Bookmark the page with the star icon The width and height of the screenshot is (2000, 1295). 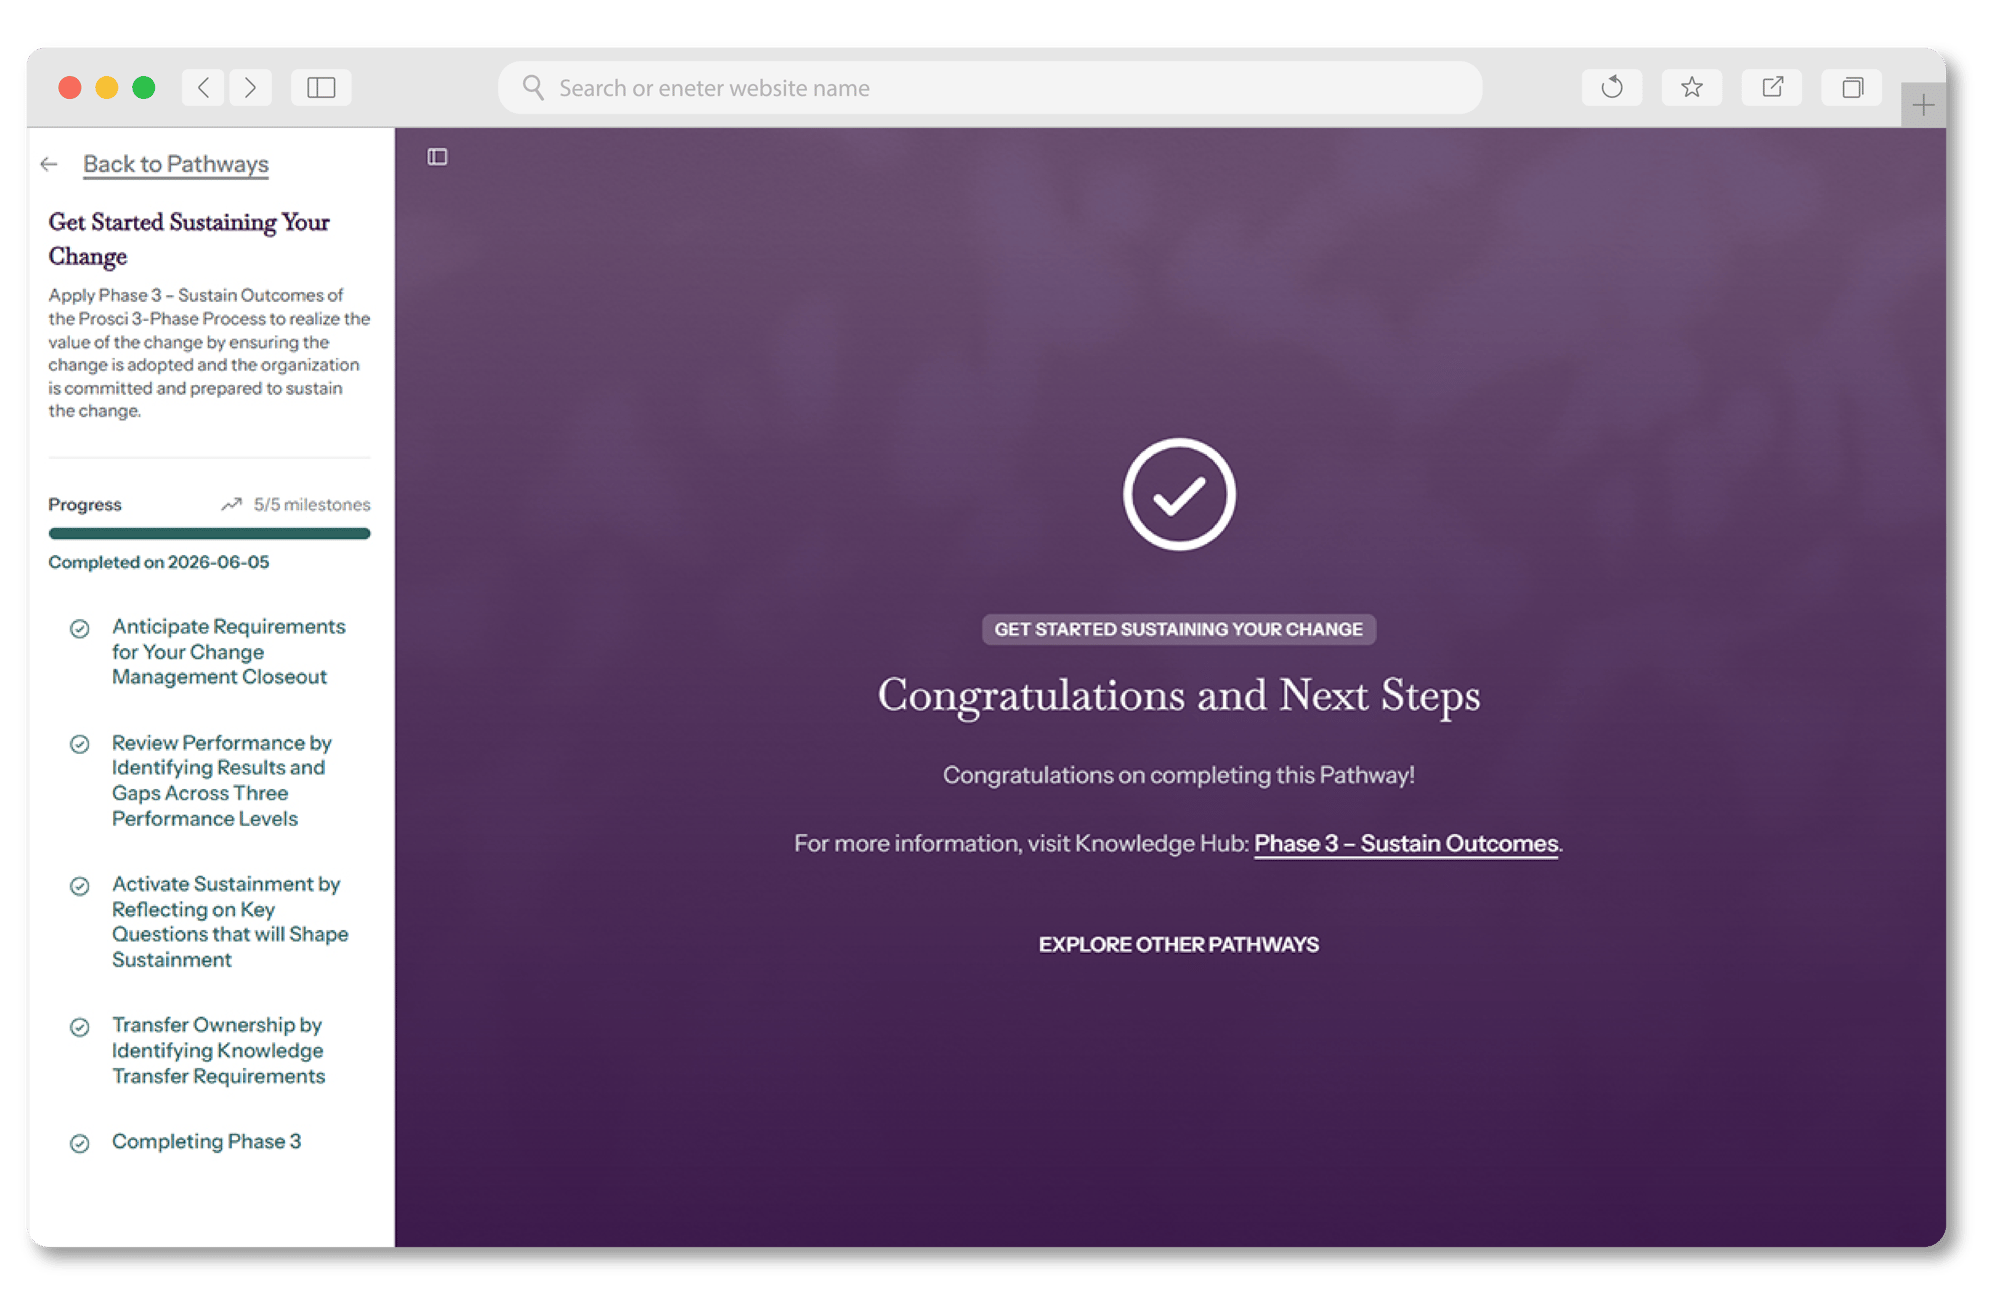pos(1691,88)
